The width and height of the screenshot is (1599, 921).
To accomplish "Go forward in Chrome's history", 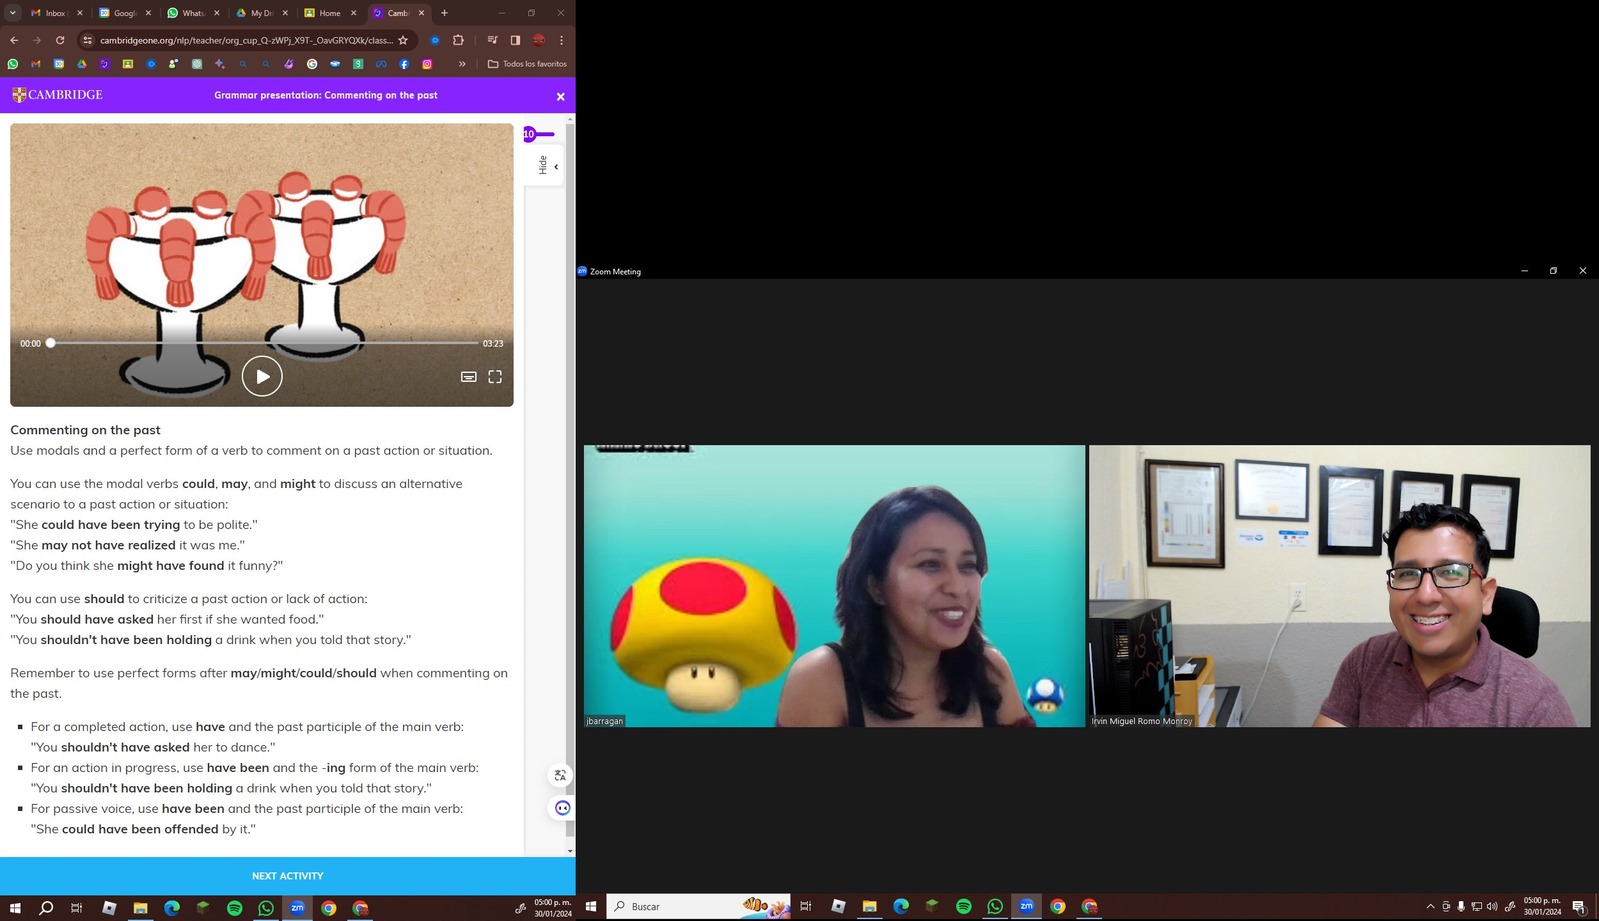I will click(37, 40).
